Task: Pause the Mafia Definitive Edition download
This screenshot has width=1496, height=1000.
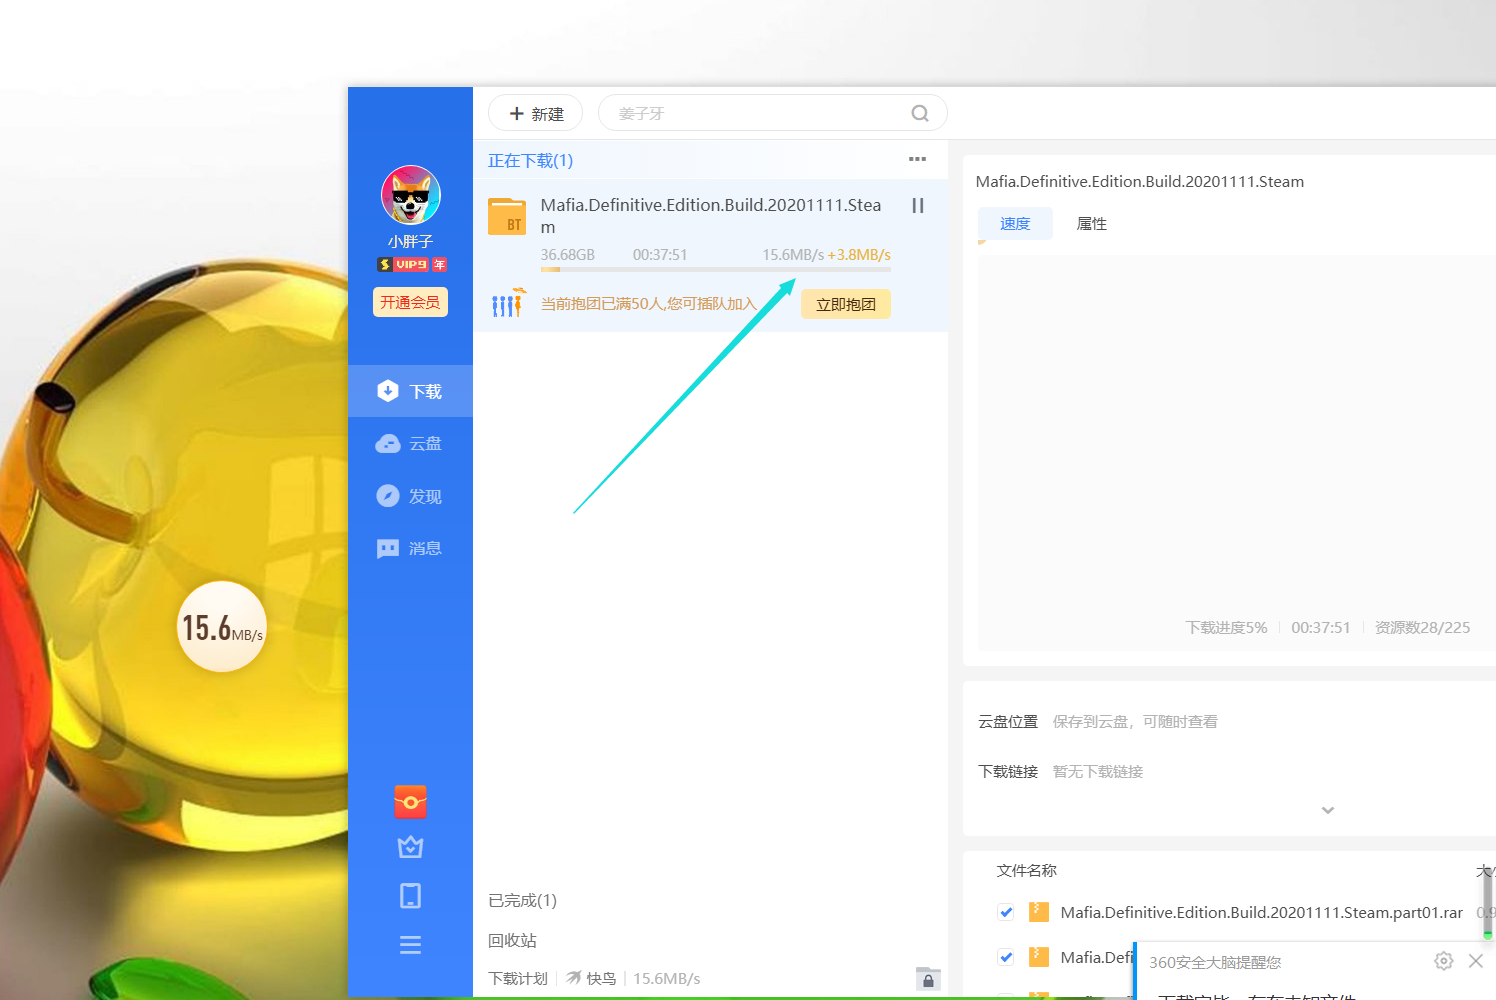Action: point(917,206)
